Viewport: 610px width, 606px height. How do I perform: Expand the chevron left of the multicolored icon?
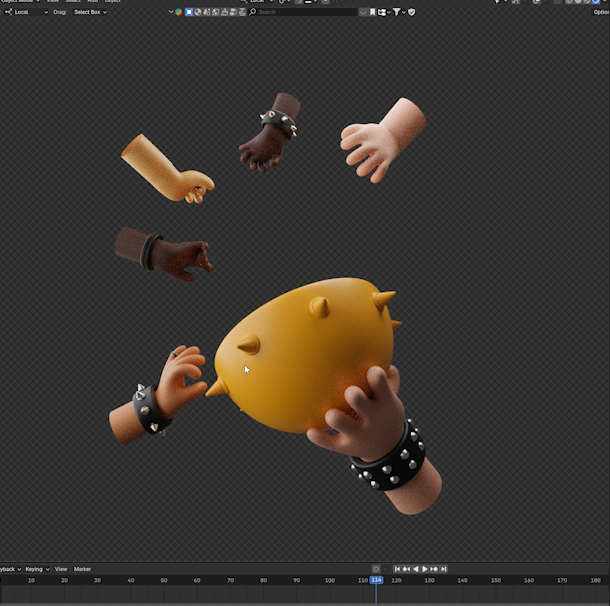[171, 12]
